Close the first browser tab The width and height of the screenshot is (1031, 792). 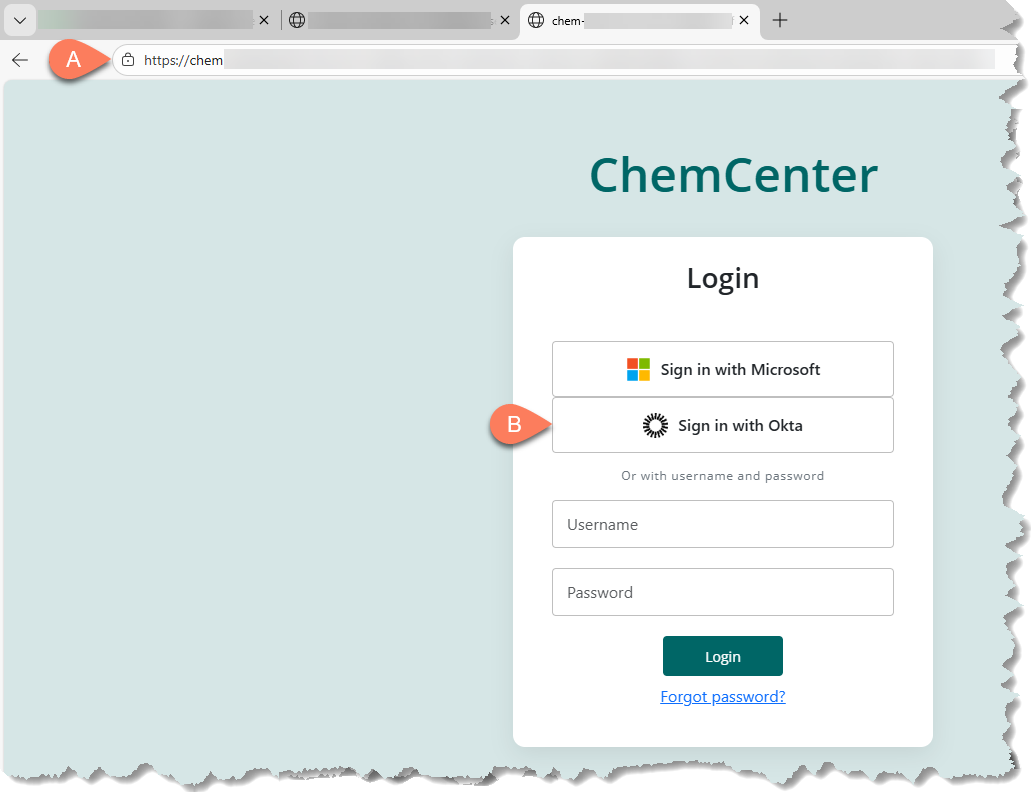[264, 20]
